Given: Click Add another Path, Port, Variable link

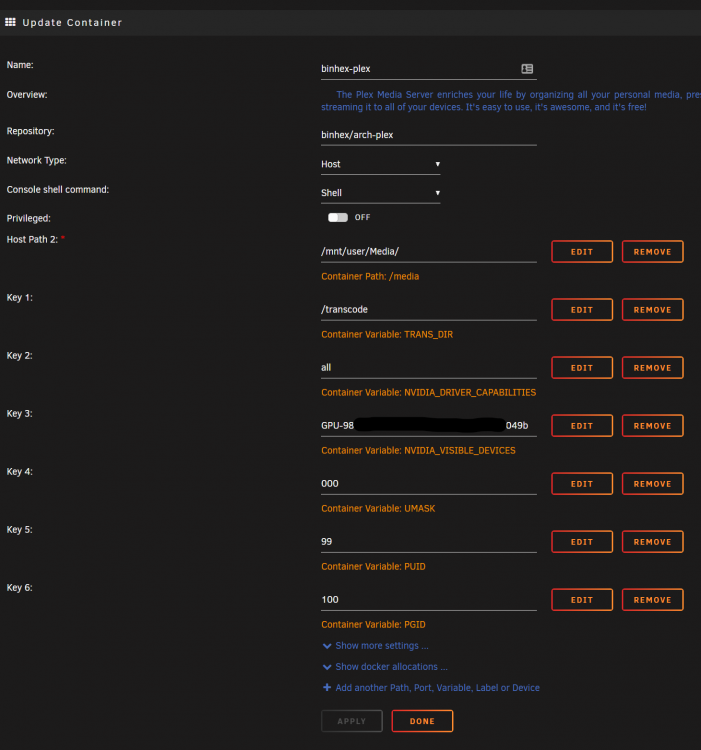Looking at the screenshot, I should [438, 688].
